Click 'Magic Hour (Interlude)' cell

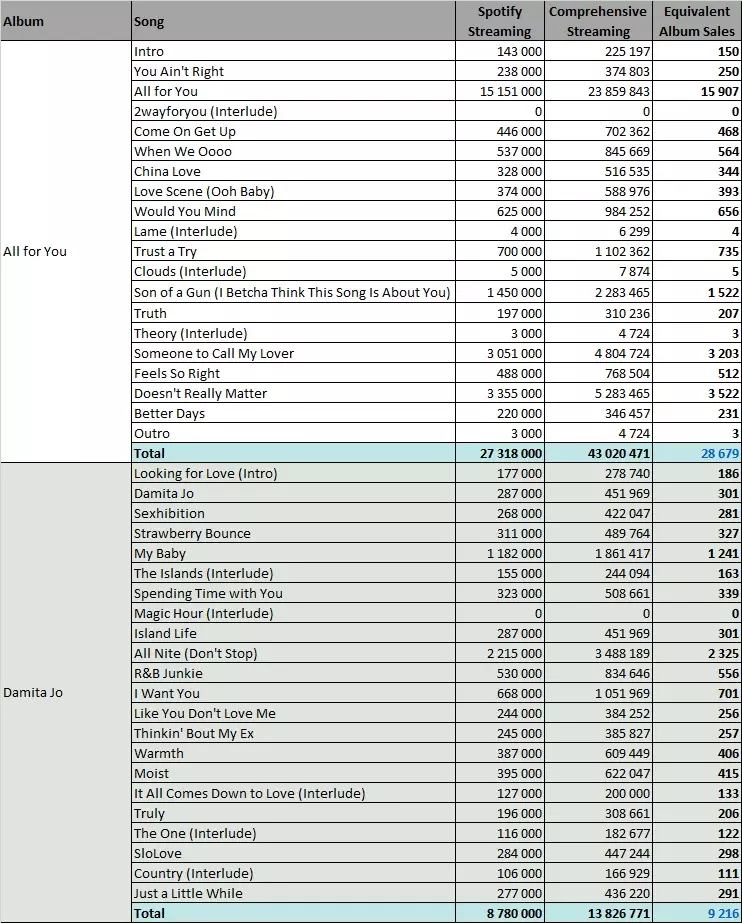click(293, 613)
